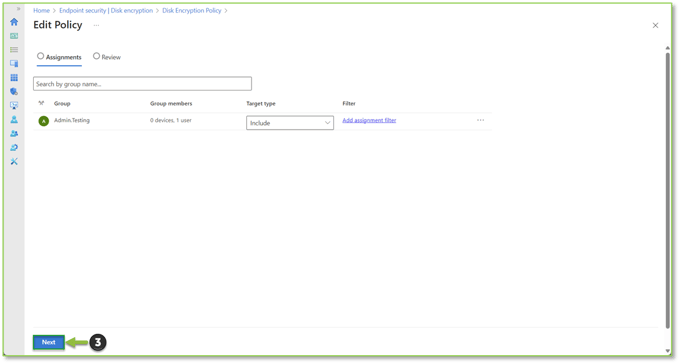Viewport: 680px width, 364px height.
Task: Click the Add assignment filter link
Action: (x=369, y=120)
